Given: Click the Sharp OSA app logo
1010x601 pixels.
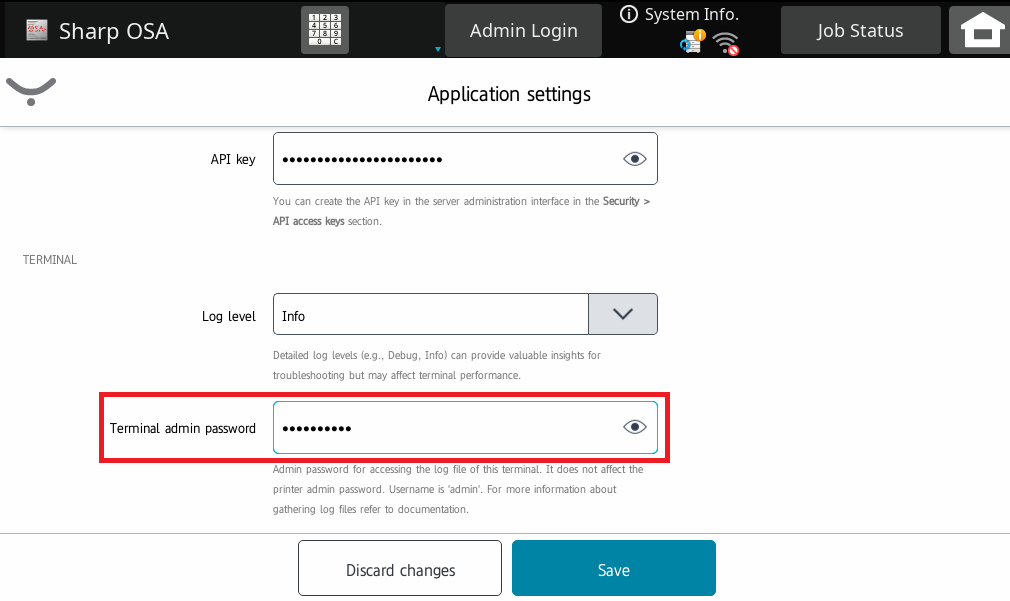Looking at the screenshot, I should point(36,31).
